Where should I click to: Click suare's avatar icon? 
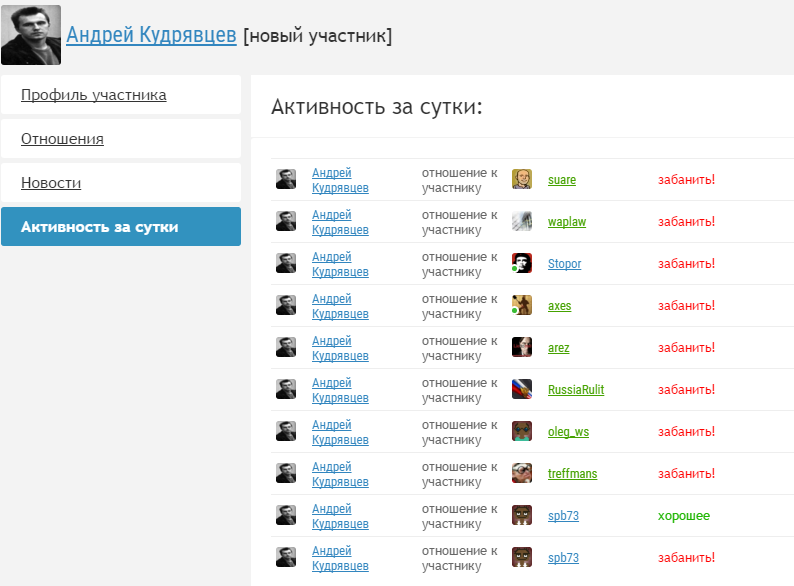click(521, 180)
